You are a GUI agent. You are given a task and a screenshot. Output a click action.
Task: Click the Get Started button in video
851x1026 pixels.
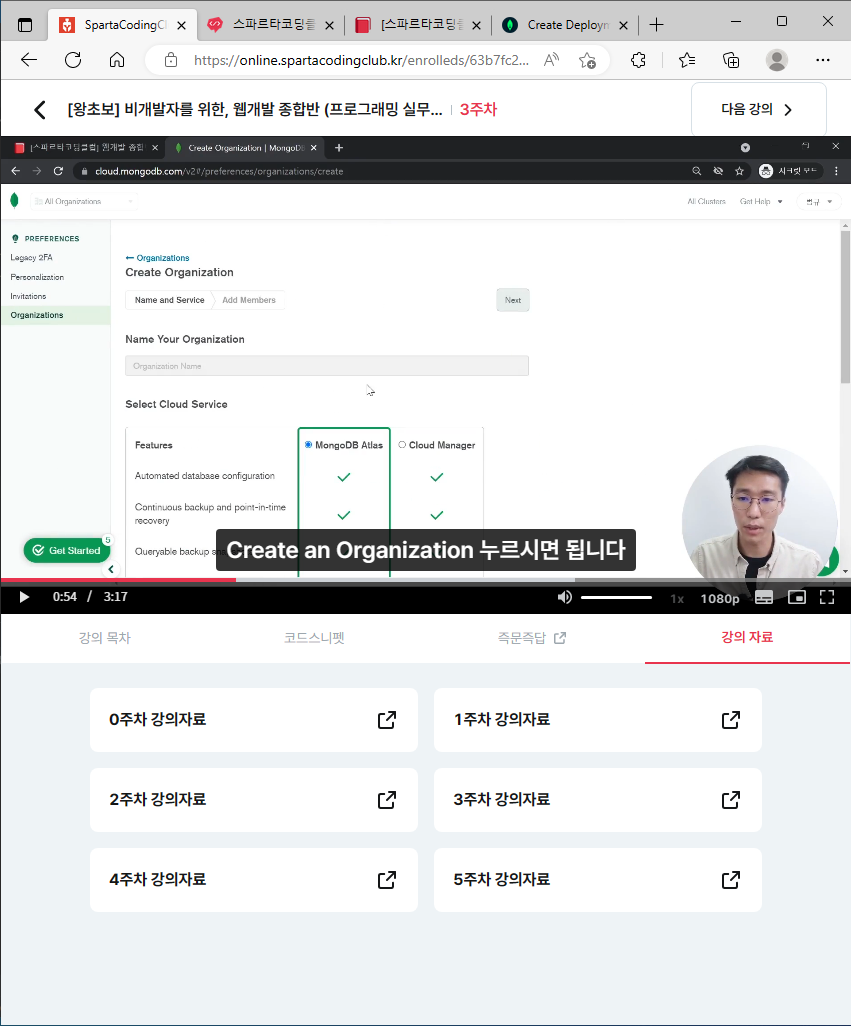(x=67, y=550)
